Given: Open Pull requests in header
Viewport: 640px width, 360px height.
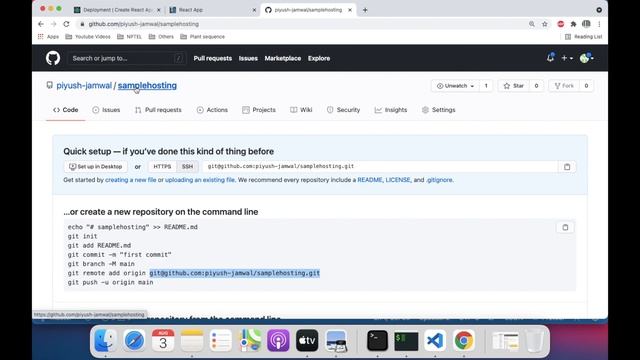Looking at the screenshot, I should (x=213, y=58).
